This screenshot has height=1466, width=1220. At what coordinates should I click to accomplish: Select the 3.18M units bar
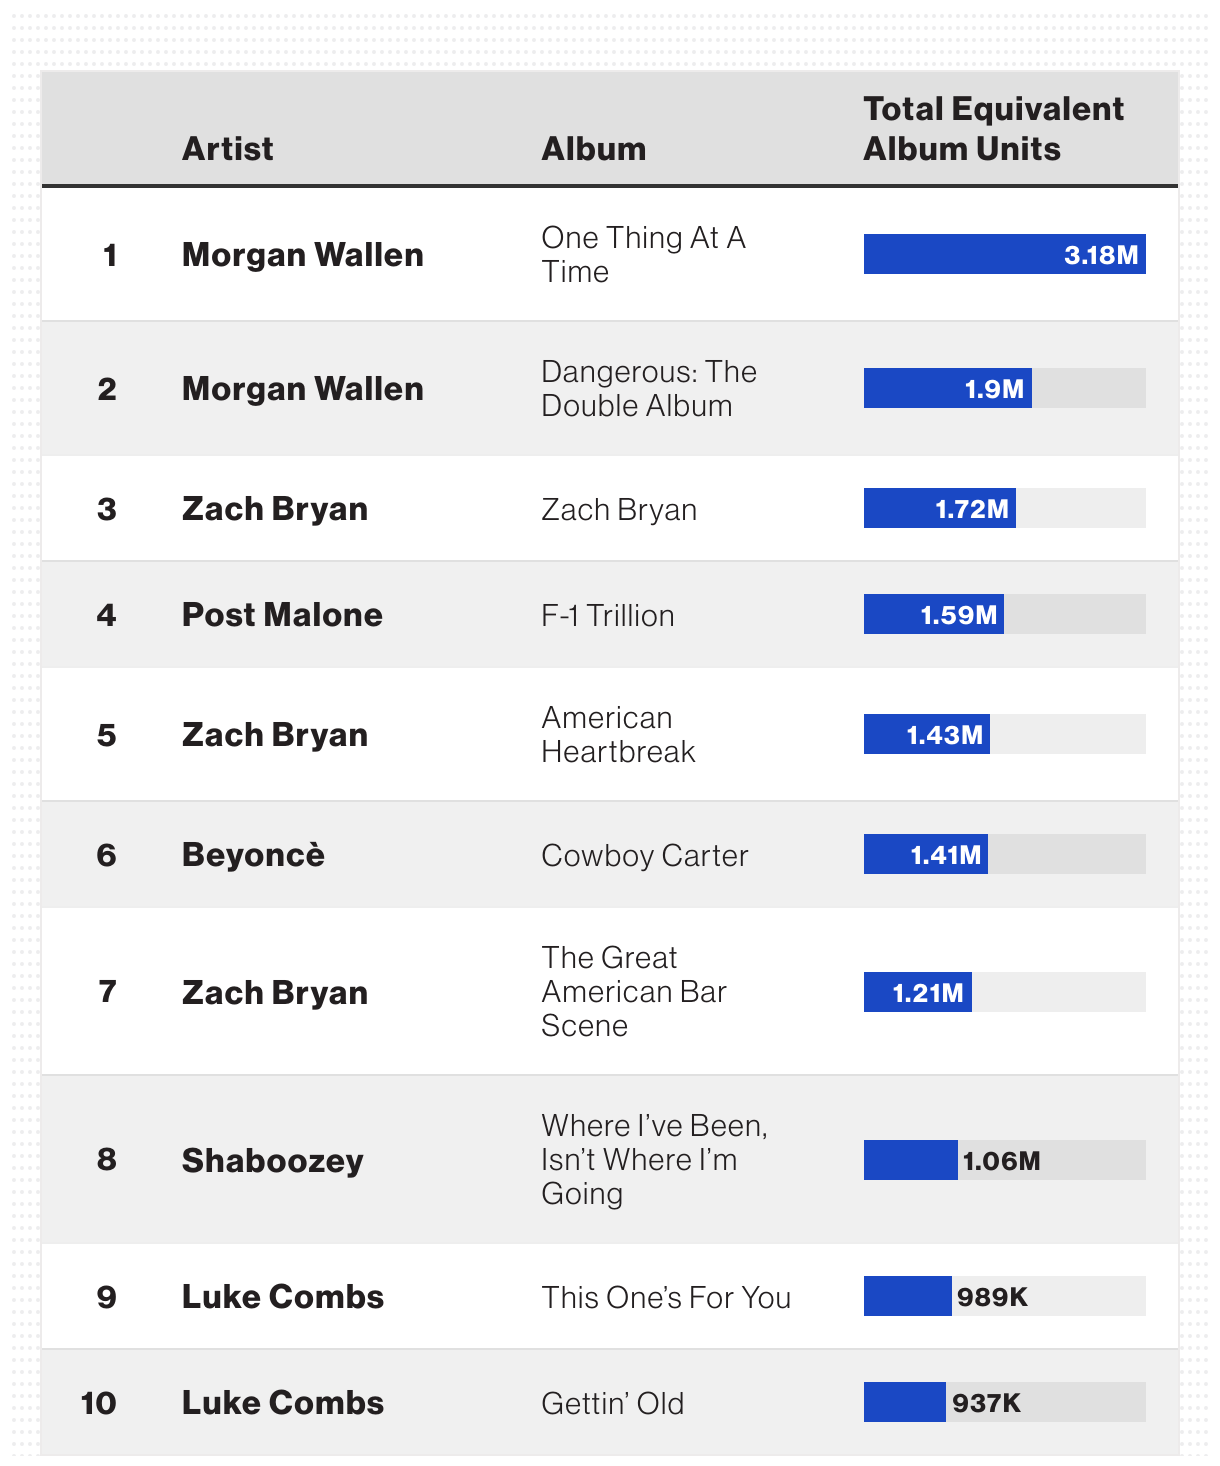[x=1004, y=254]
